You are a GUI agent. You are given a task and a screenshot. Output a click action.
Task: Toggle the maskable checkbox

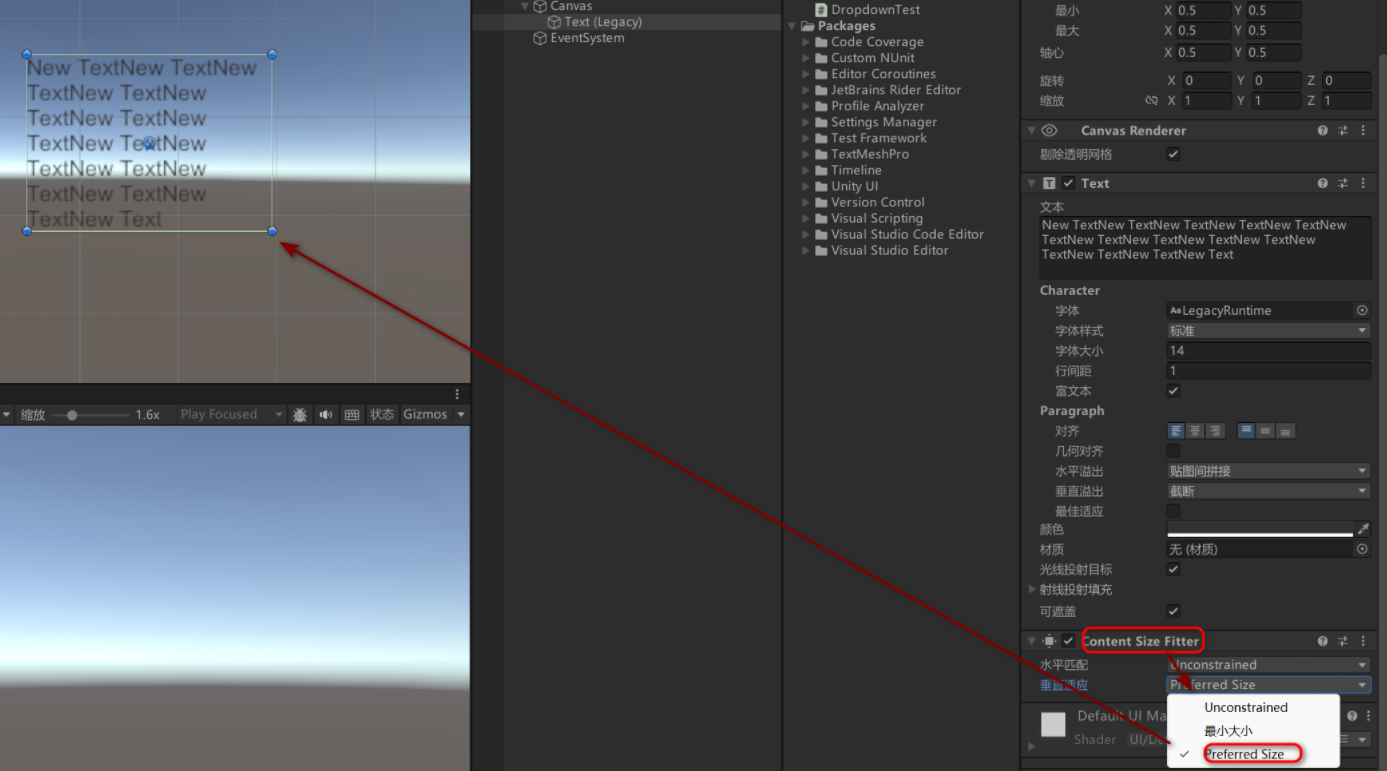[1174, 611]
